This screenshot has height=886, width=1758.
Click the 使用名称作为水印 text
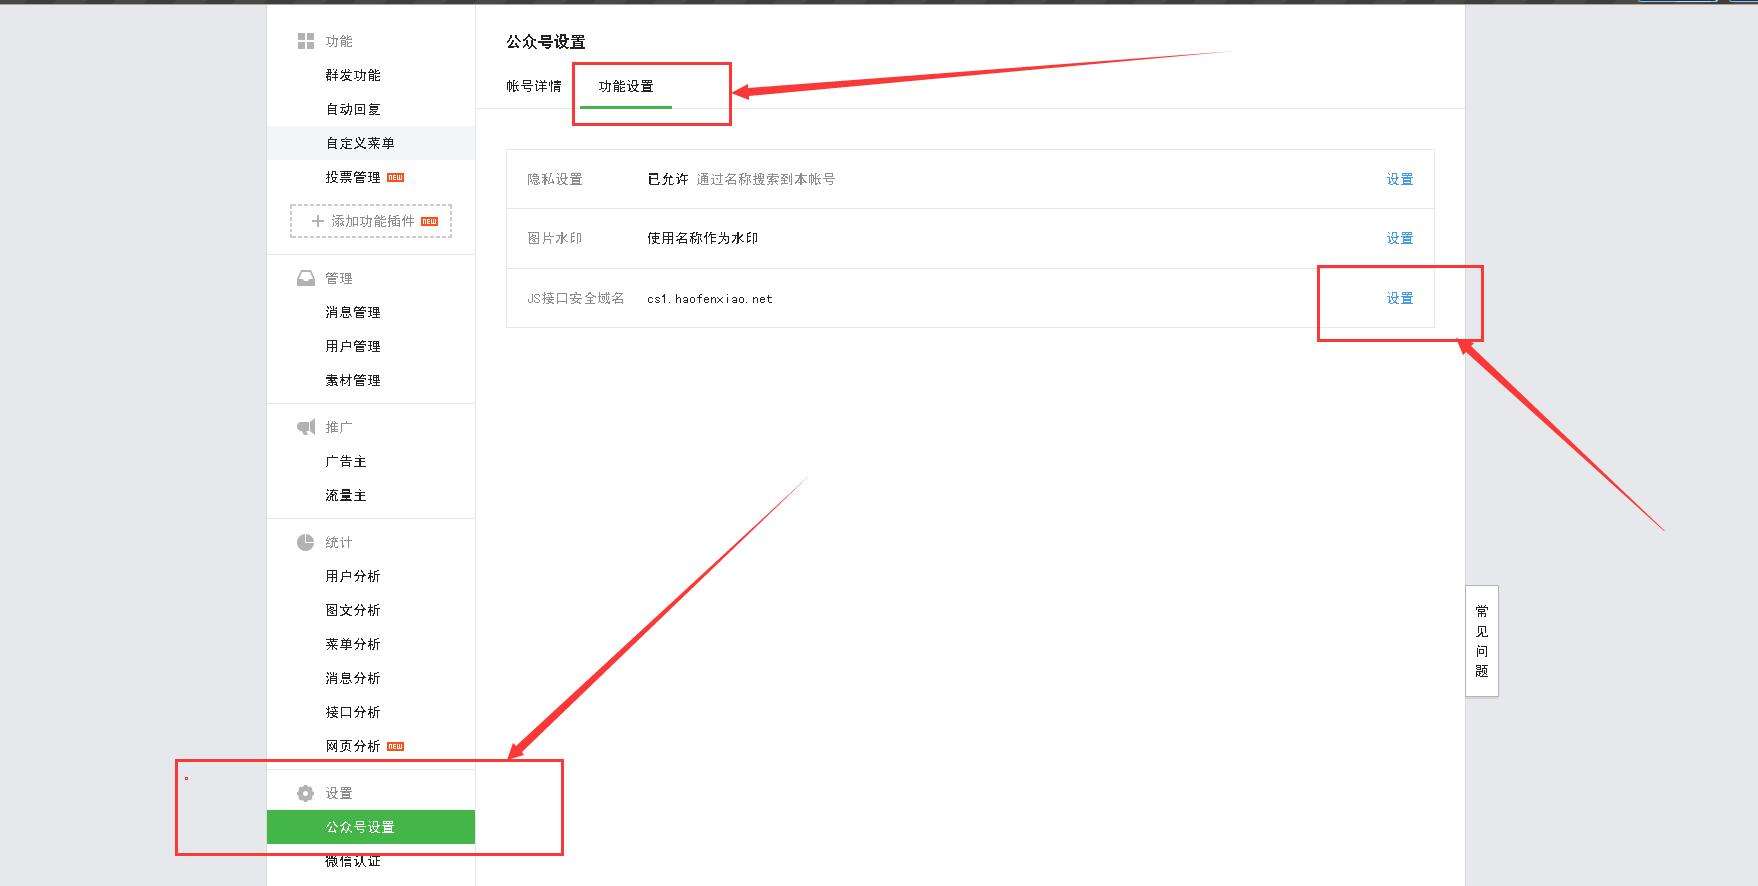703,238
